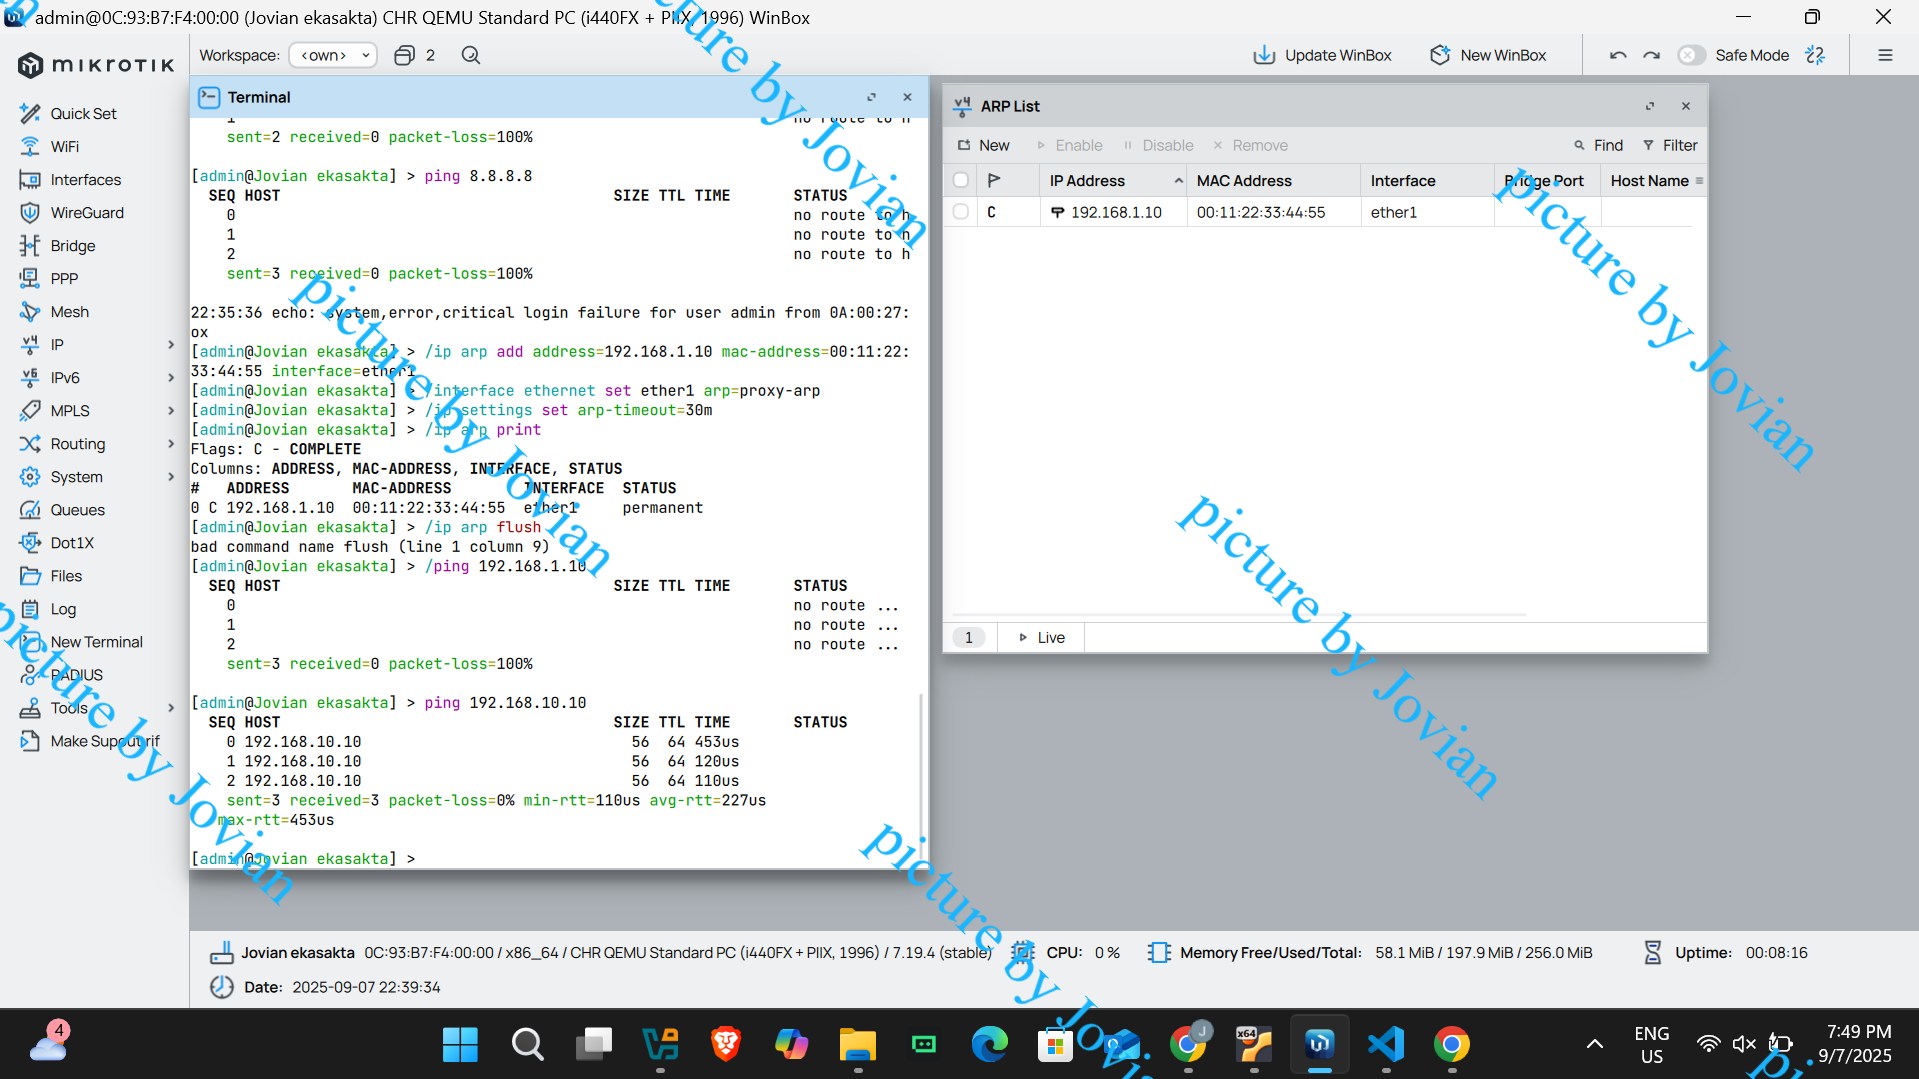1919x1079 pixels.
Task: Open the WiFi menu item
Action: [64, 147]
